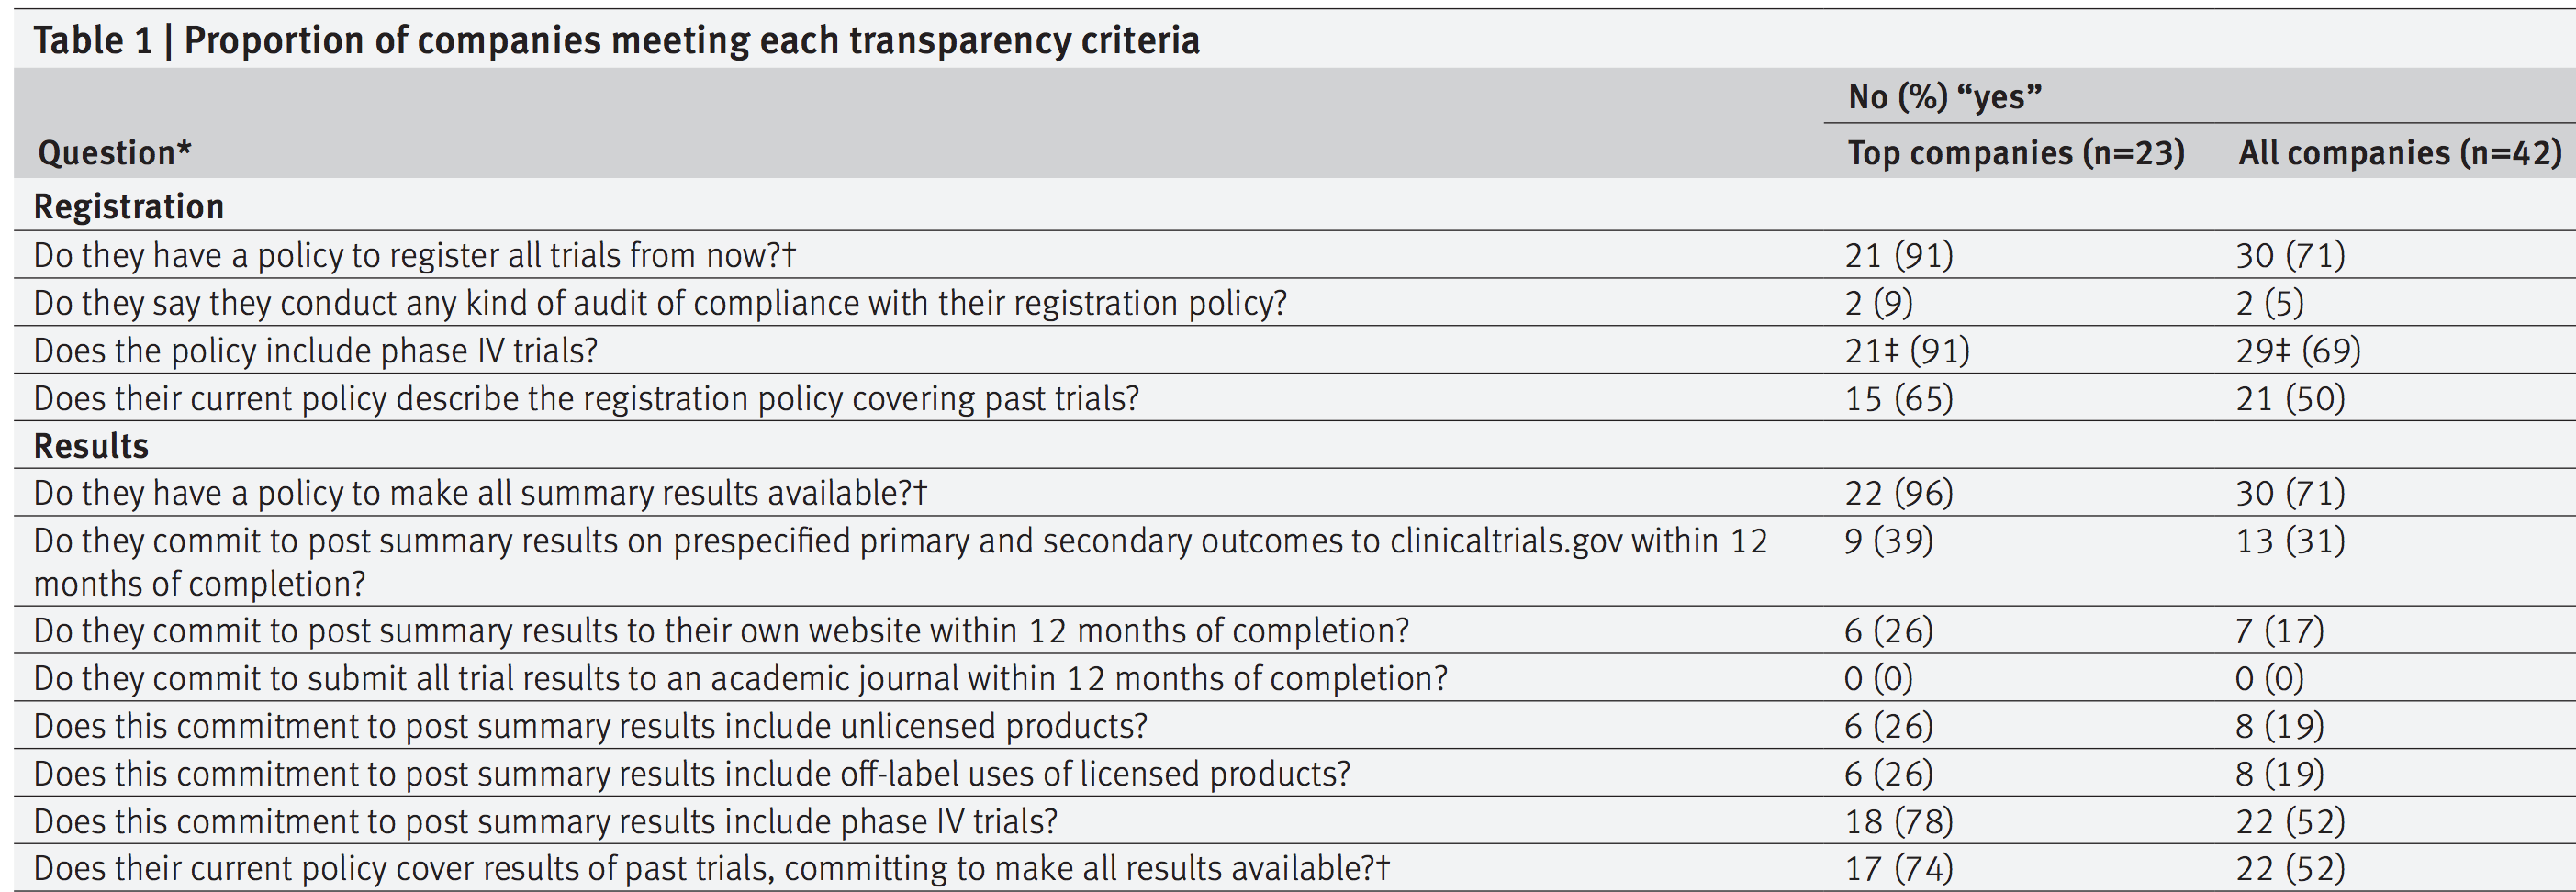Select the 'Question*' column header

coord(114,153)
